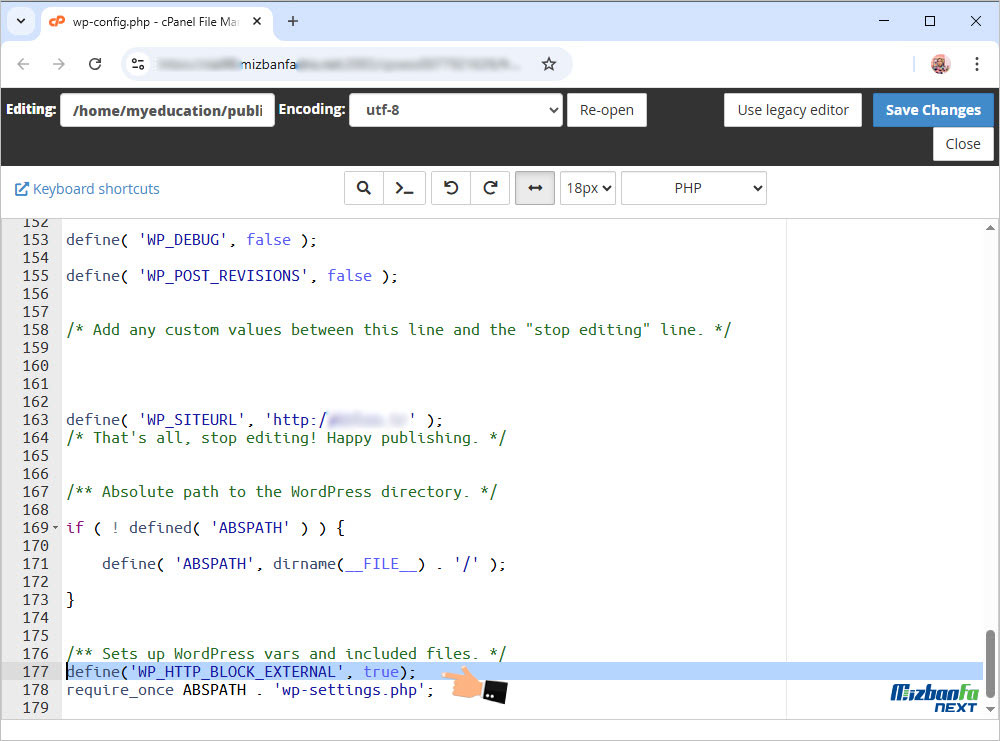This screenshot has width=1000, height=741.
Task: Collapse code block at line 169
Action: (55, 528)
